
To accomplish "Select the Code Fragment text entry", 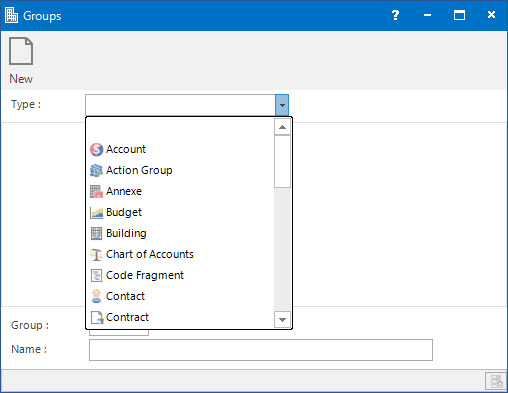I will tap(145, 275).
